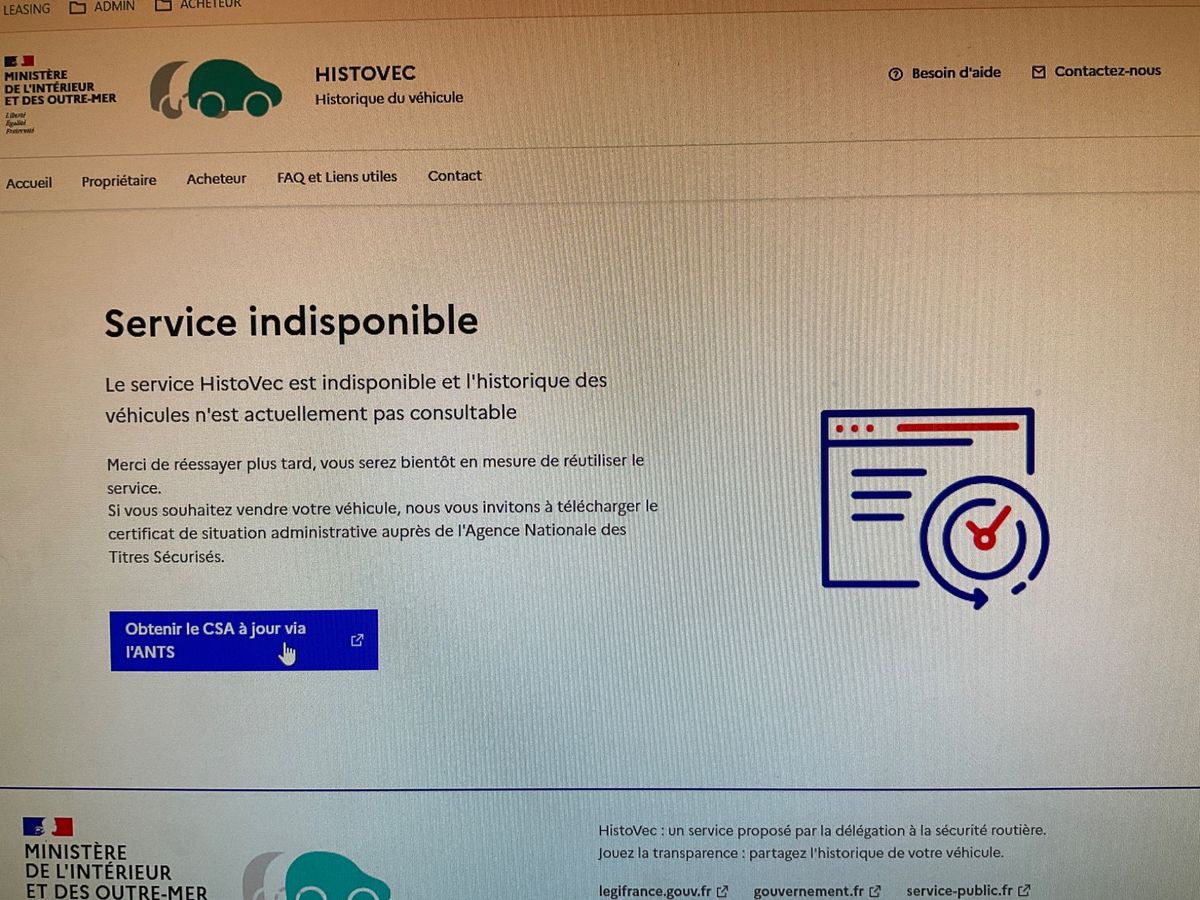Click the HISTOVEC site title

pyautogui.click(x=365, y=74)
